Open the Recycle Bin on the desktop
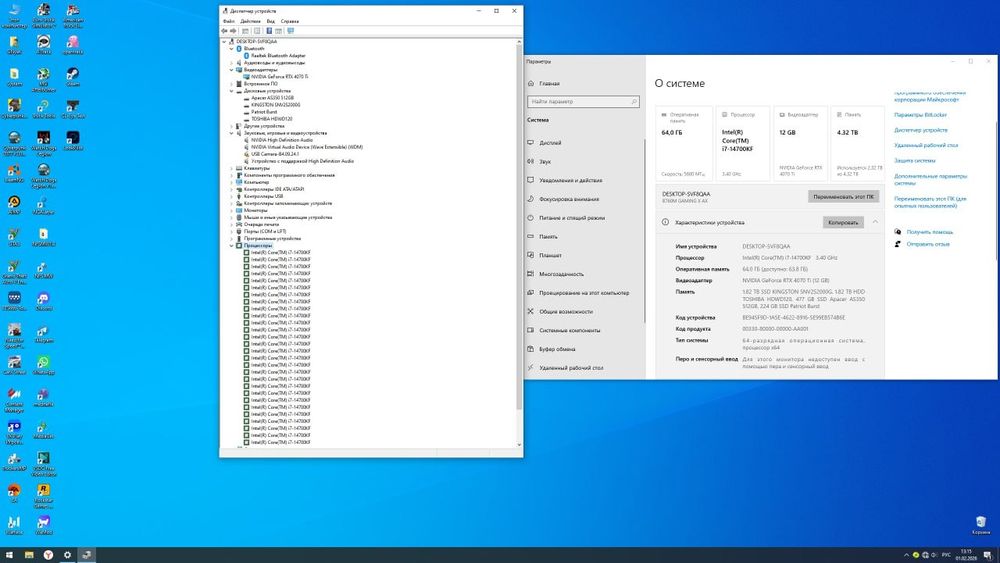The width and height of the screenshot is (1000, 563). pyautogui.click(x=982, y=524)
